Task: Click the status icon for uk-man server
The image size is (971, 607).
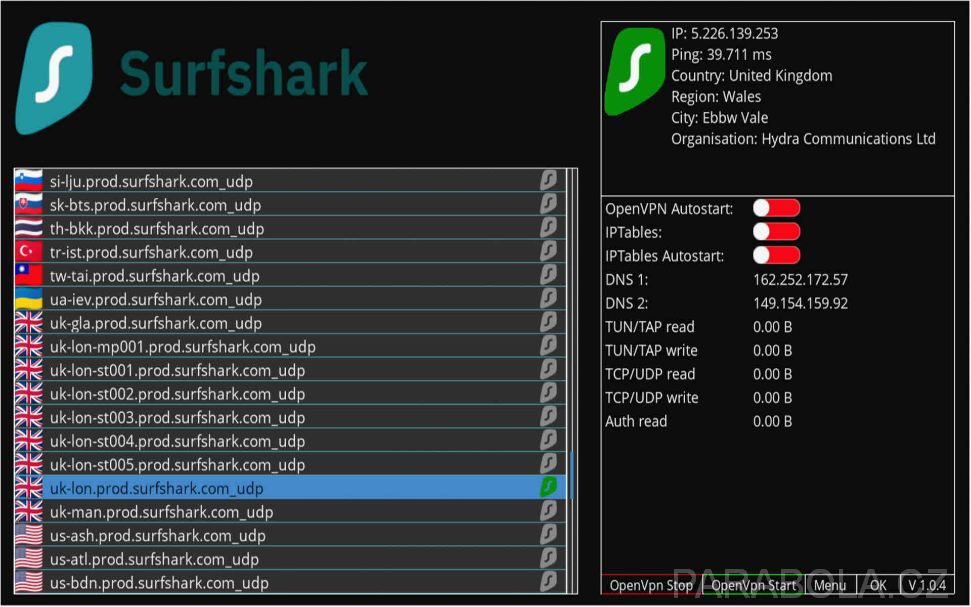Action: click(x=548, y=510)
